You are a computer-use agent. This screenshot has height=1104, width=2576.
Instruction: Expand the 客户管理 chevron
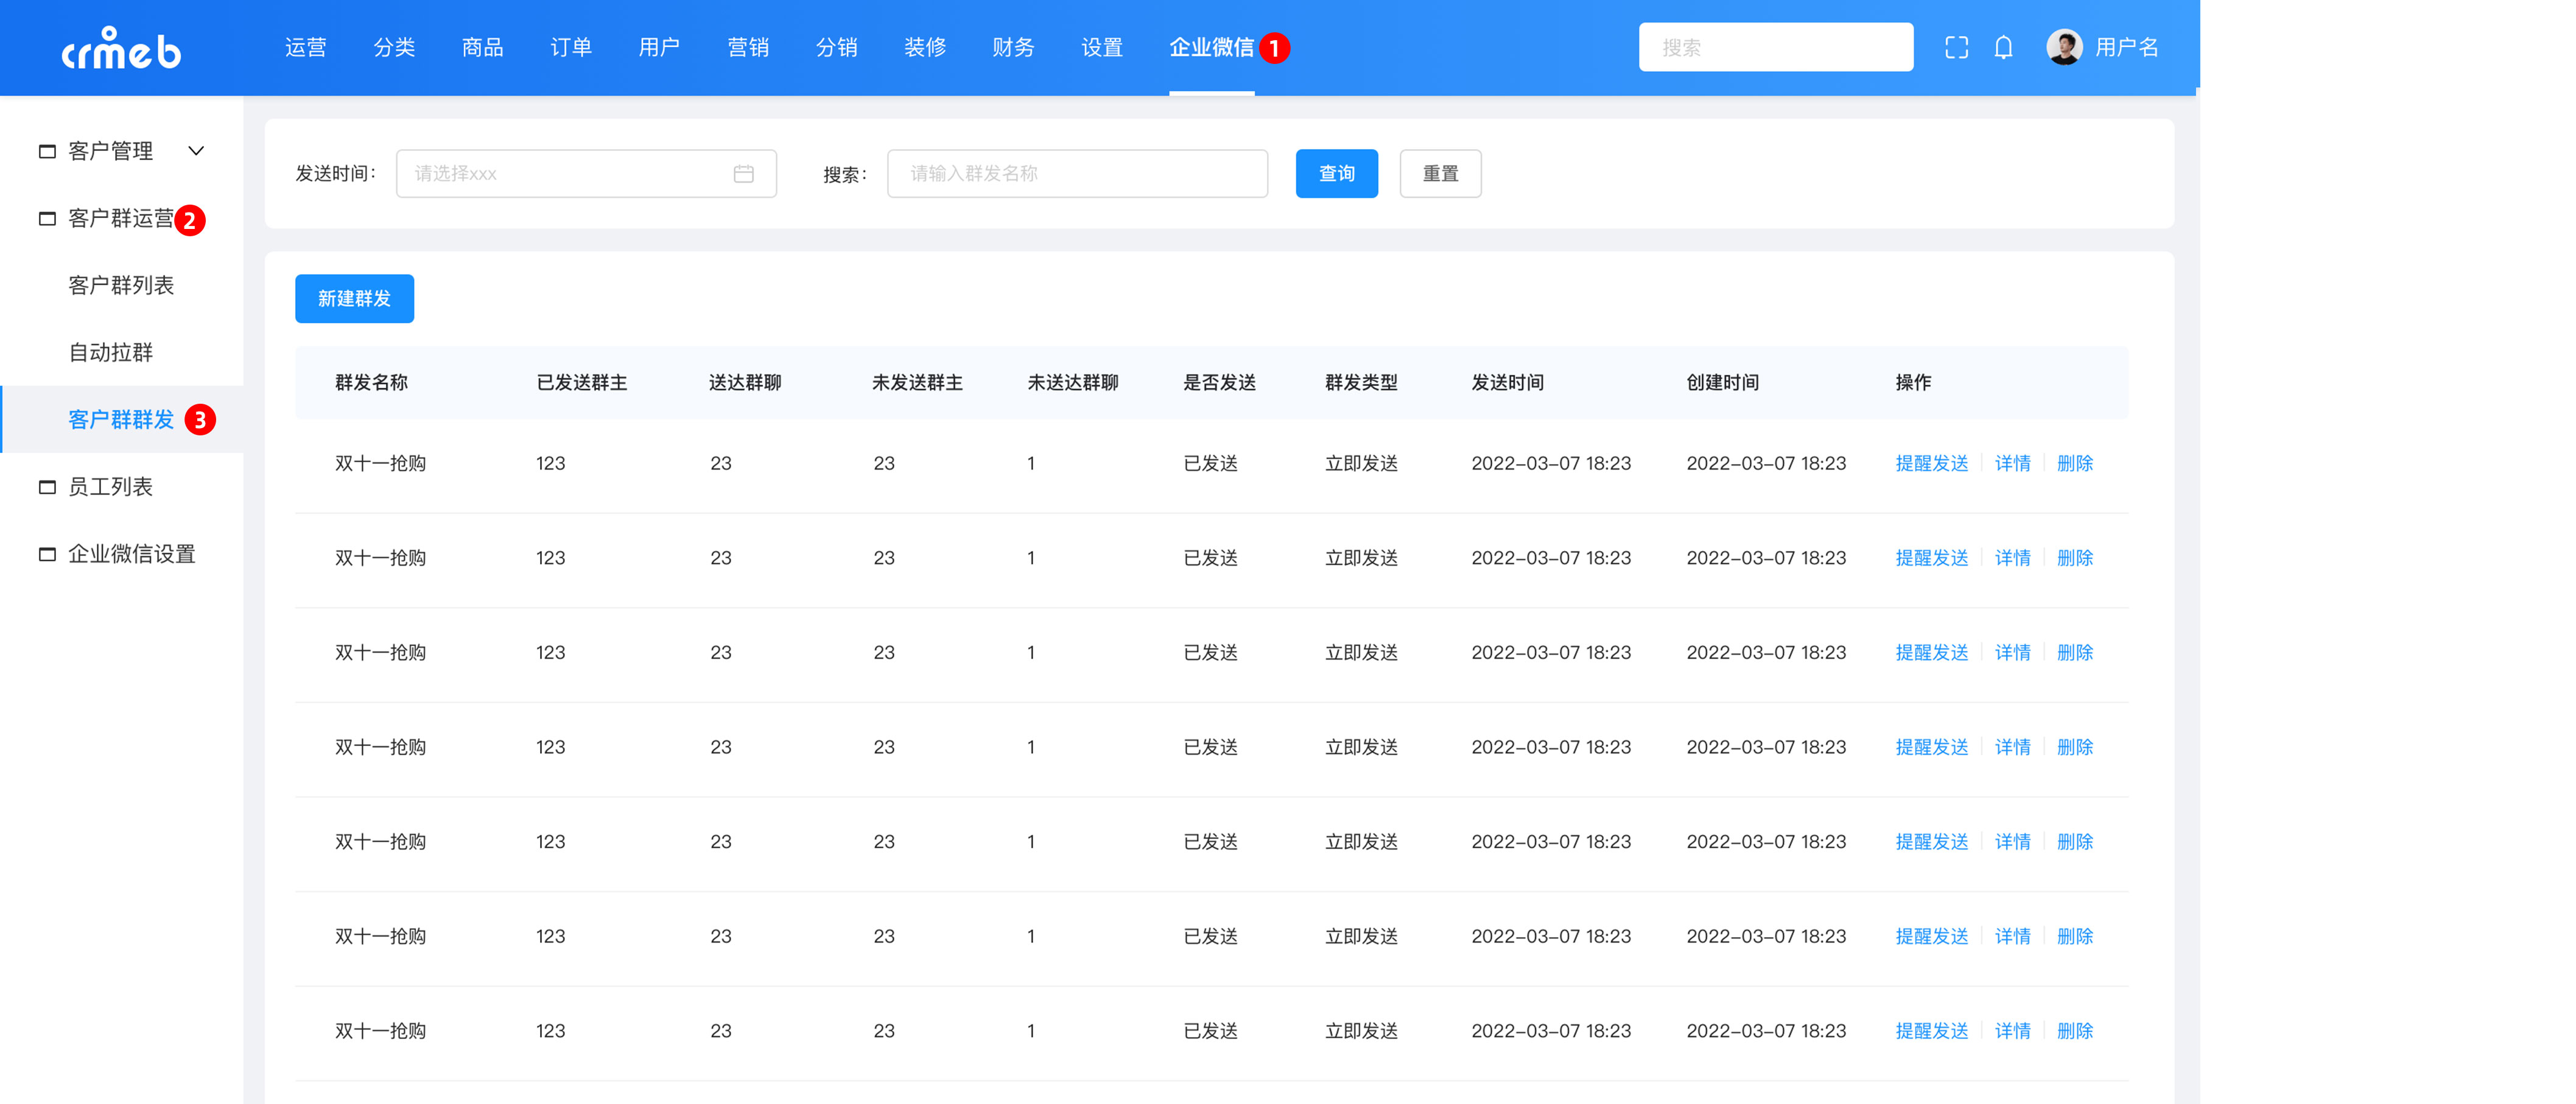(196, 151)
